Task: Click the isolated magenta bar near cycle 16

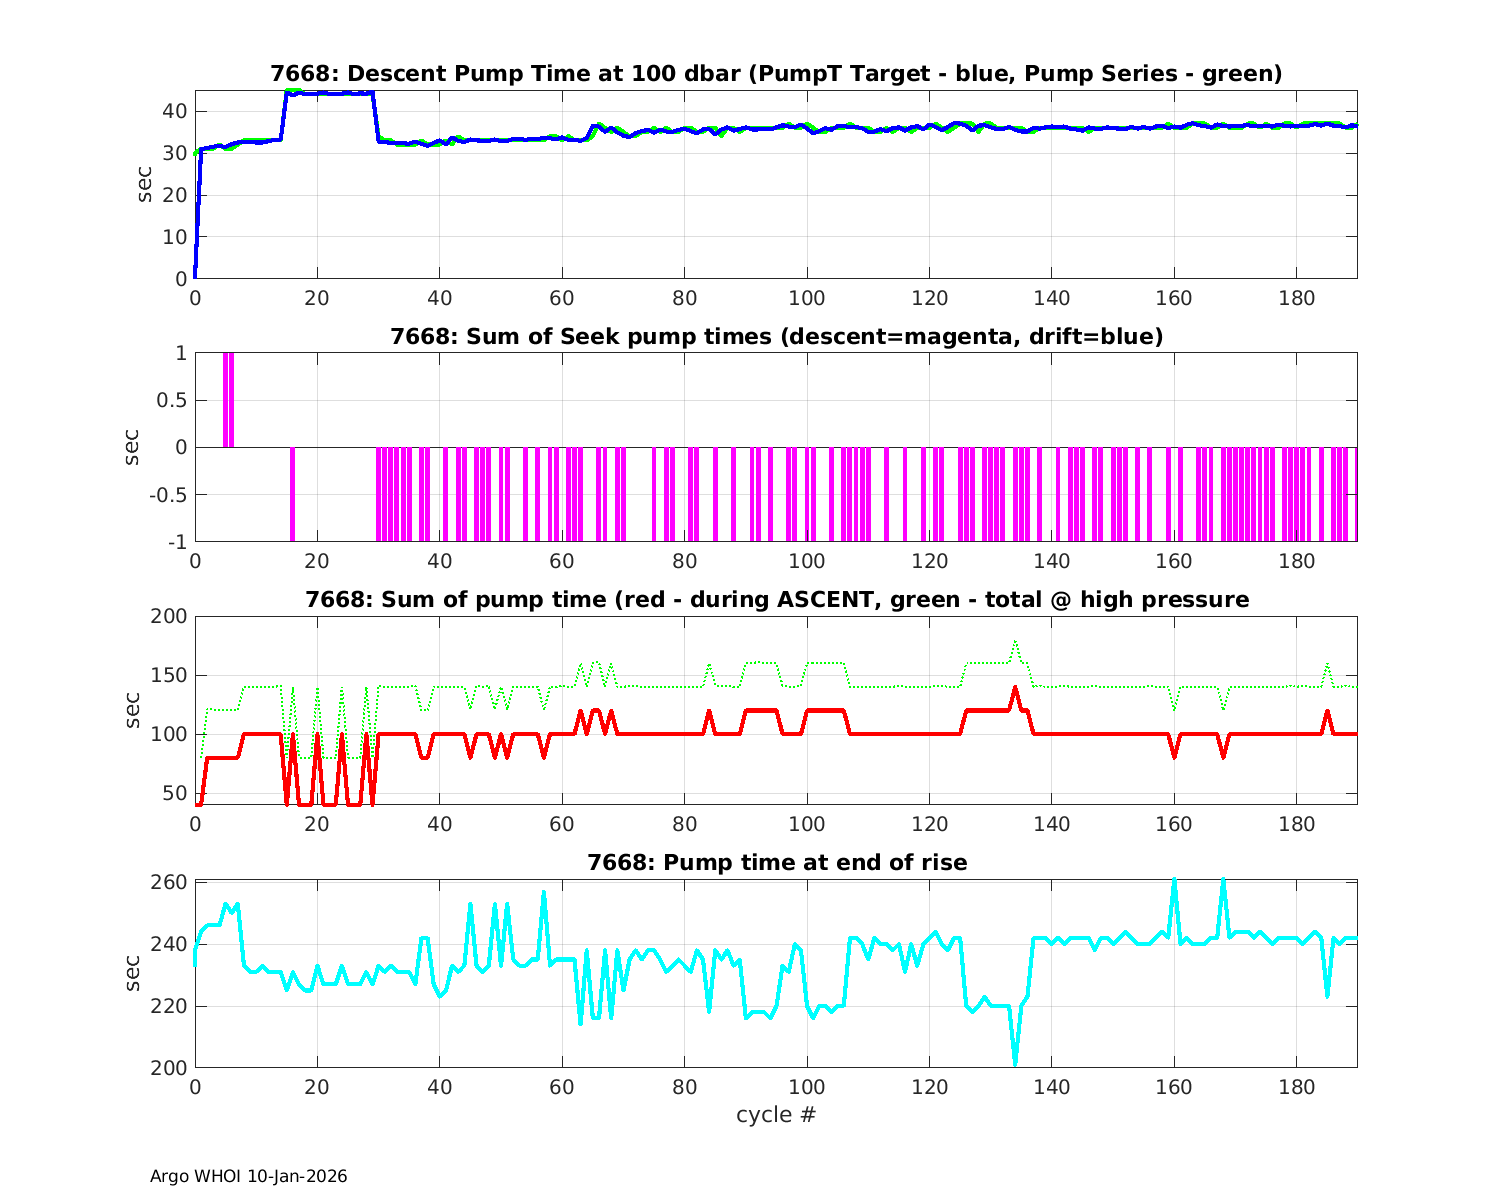Action: 292,494
